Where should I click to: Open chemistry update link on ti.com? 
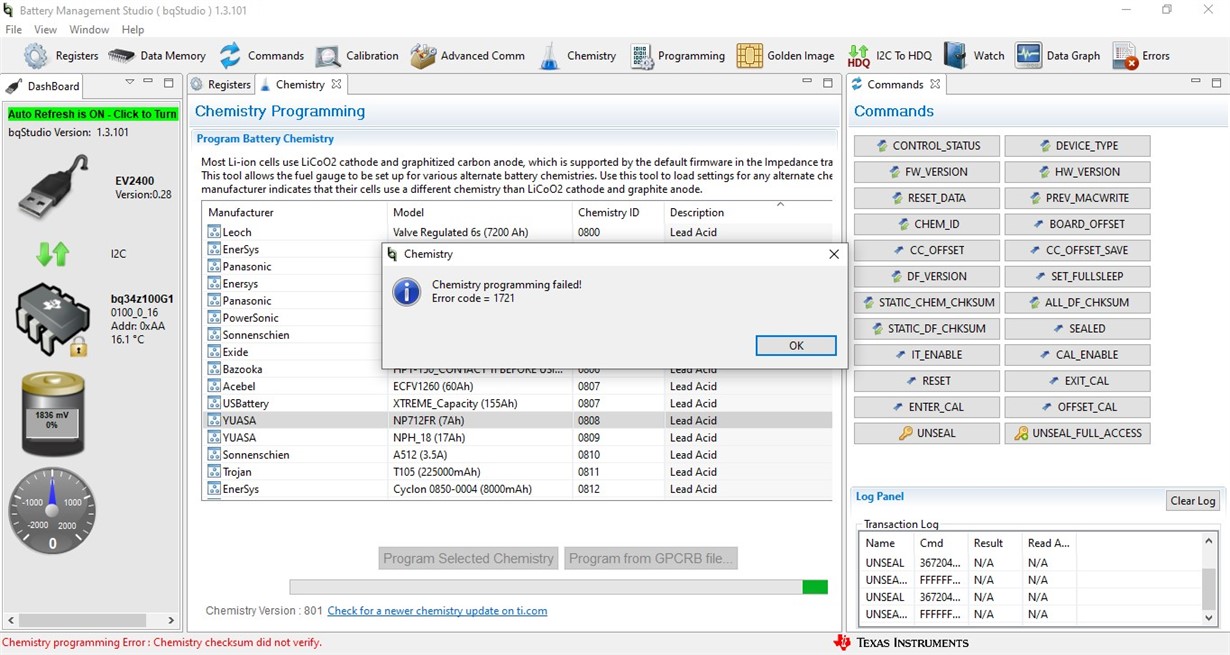tap(437, 611)
